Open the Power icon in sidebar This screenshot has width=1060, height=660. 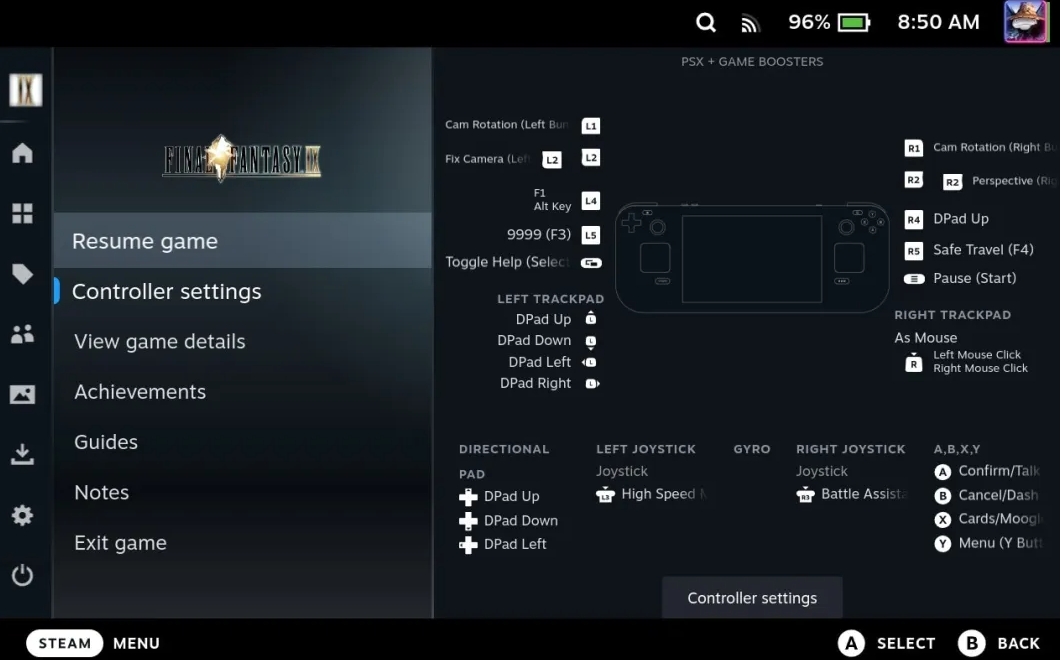pos(22,575)
